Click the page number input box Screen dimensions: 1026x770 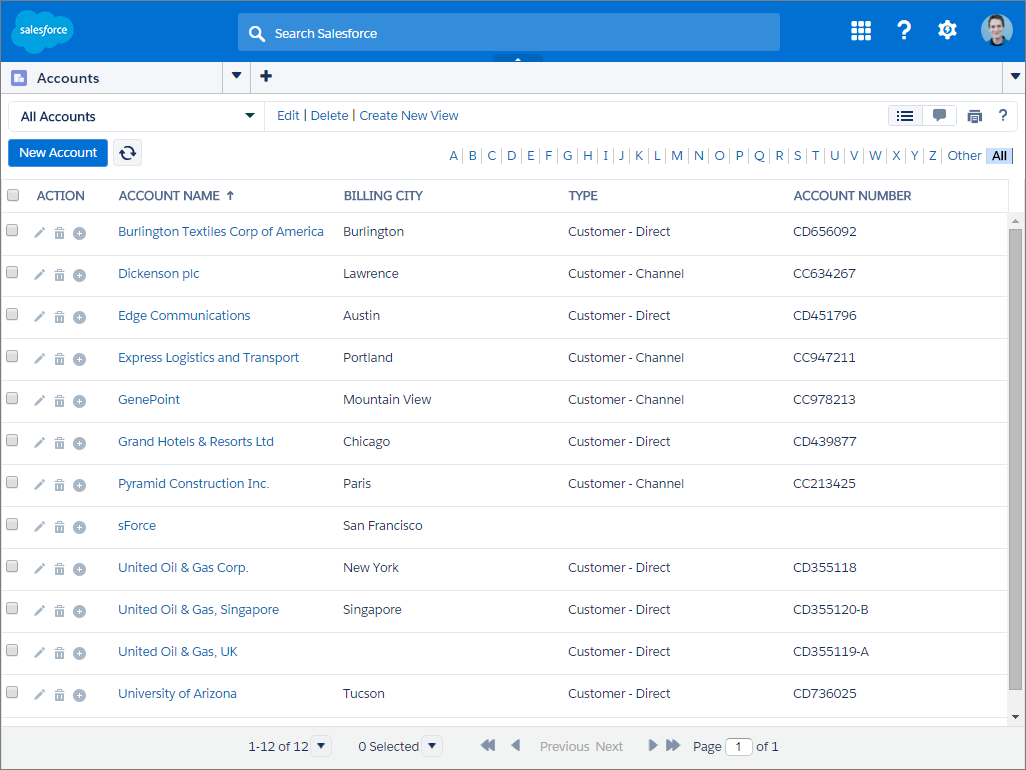(739, 746)
